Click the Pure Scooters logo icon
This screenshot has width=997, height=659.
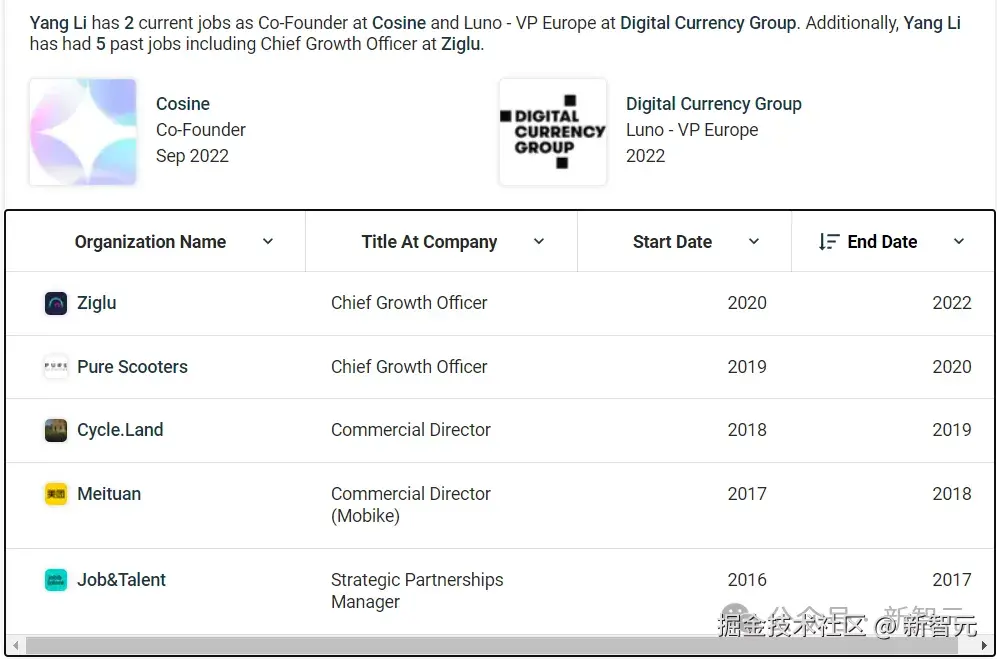[56, 367]
